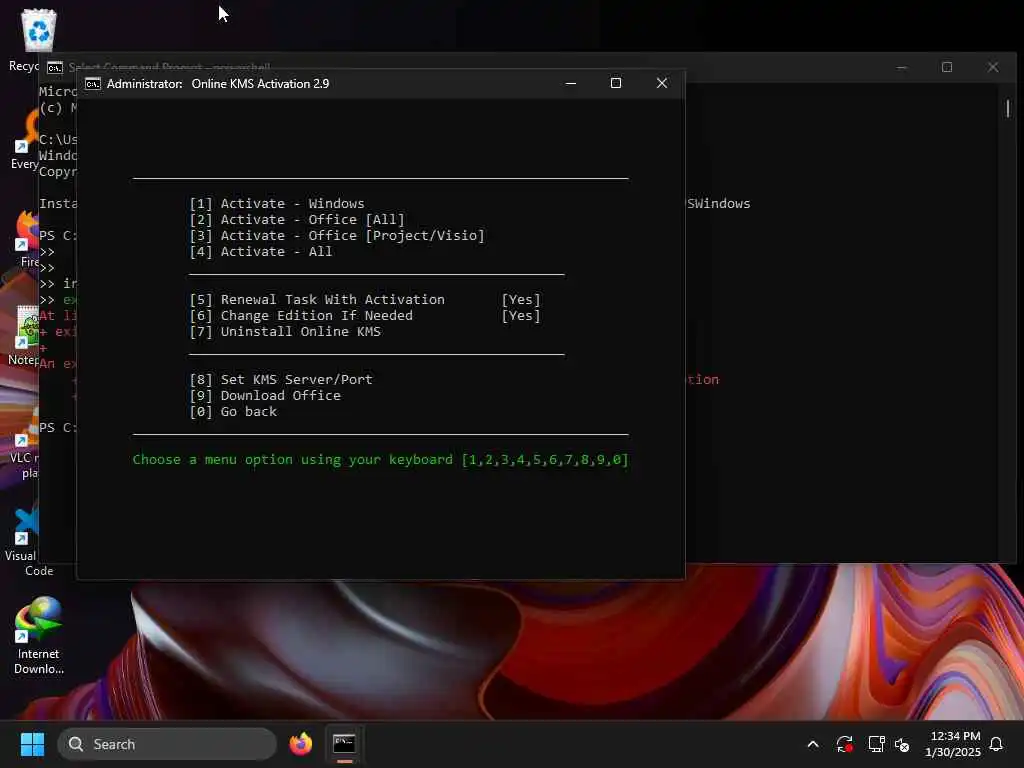Select the Firefox desktop shortcut

click(x=26, y=238)
